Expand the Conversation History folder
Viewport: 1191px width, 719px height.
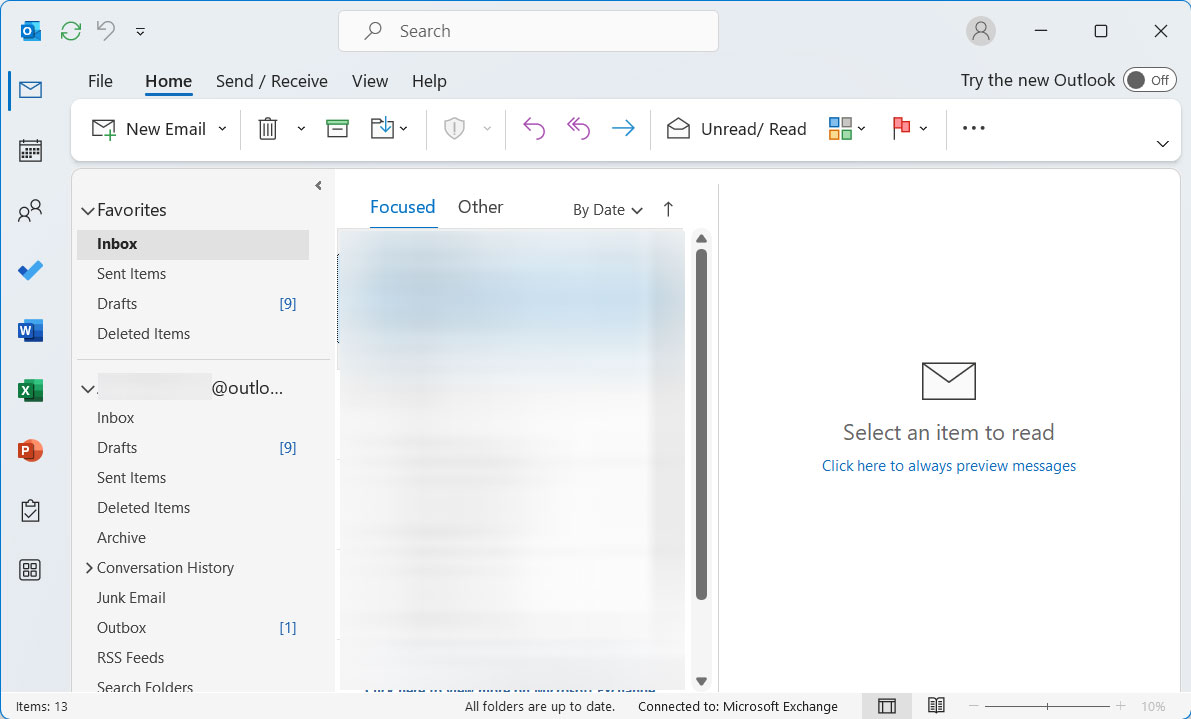tap(88, 567)
